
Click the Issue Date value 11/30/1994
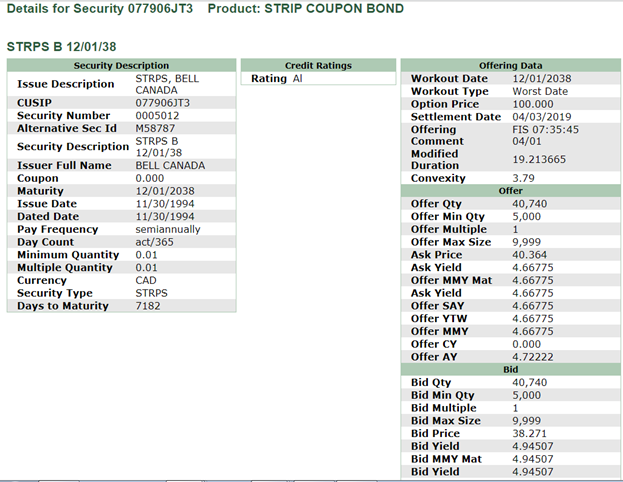165,203
